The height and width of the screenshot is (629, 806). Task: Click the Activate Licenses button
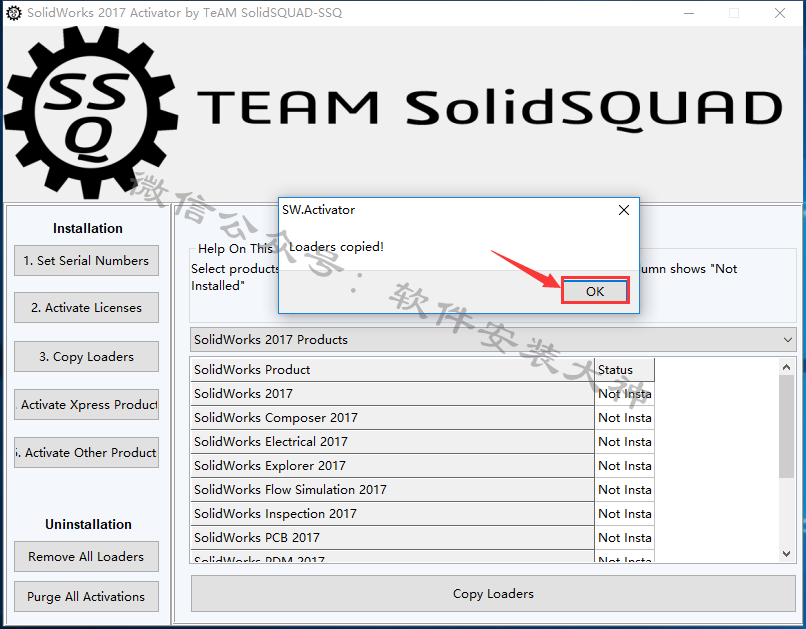coord(86,307)
